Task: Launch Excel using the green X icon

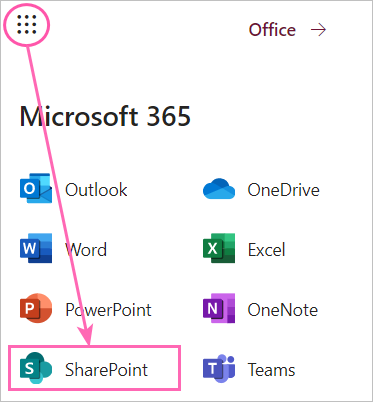Action: coord(219,248)
